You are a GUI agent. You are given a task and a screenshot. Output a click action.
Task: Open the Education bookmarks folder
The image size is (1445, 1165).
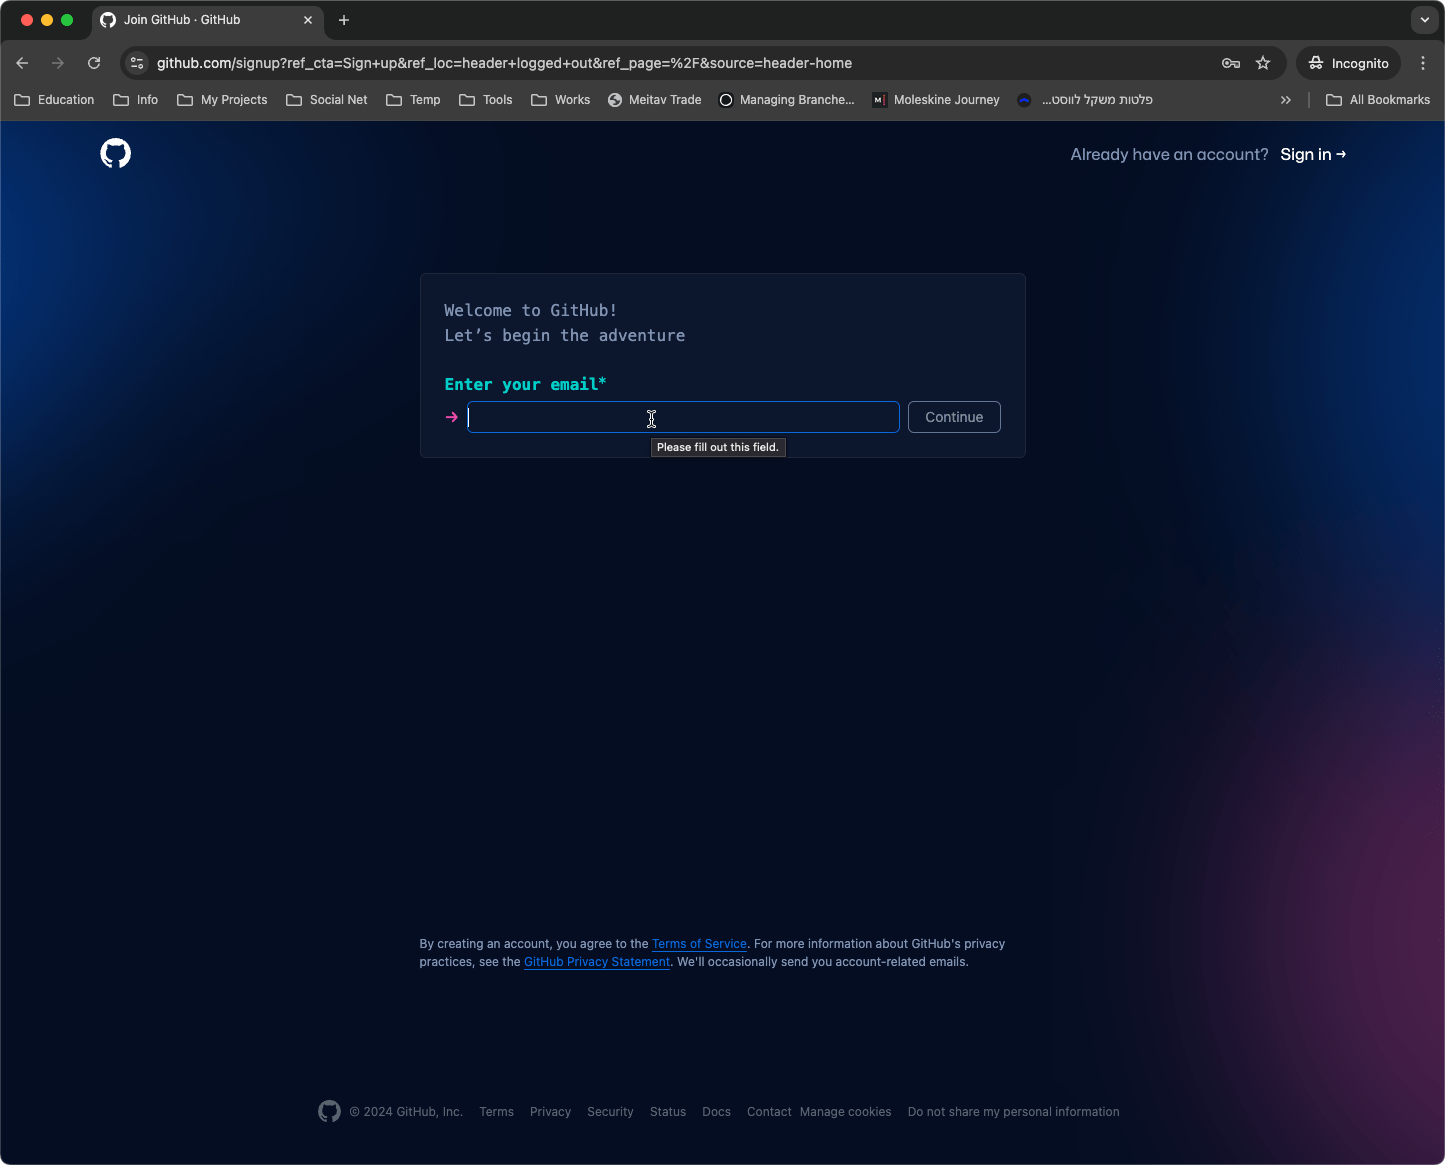tap(55, 100)
